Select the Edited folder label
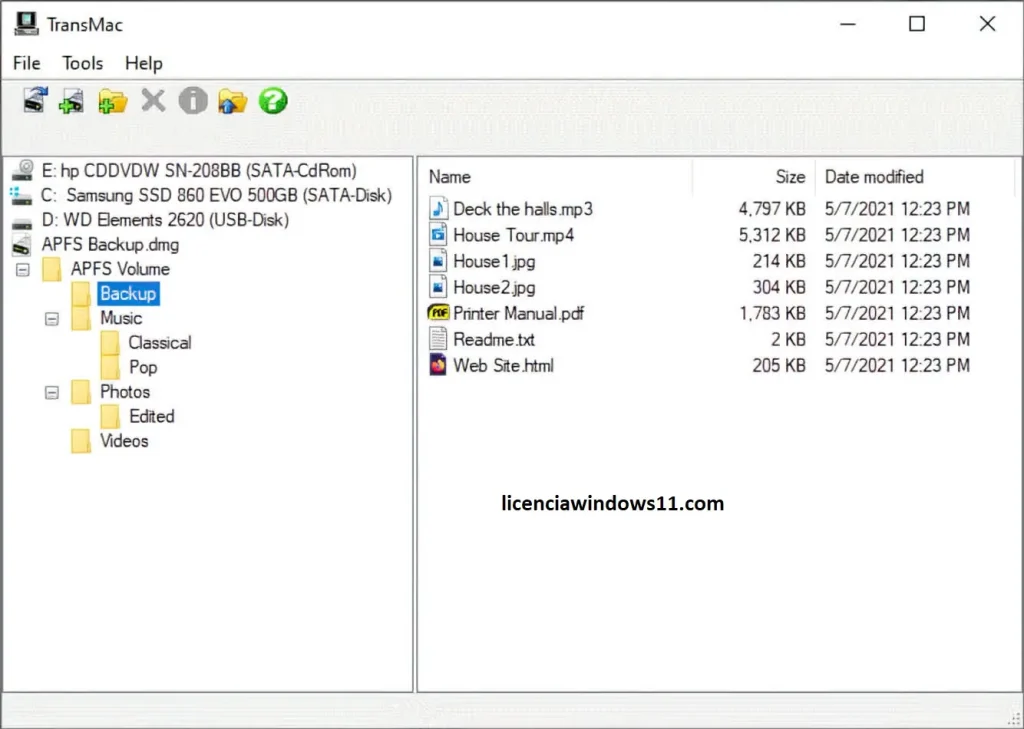Viewport: 1024px width, 729px height. click(152, 417)
